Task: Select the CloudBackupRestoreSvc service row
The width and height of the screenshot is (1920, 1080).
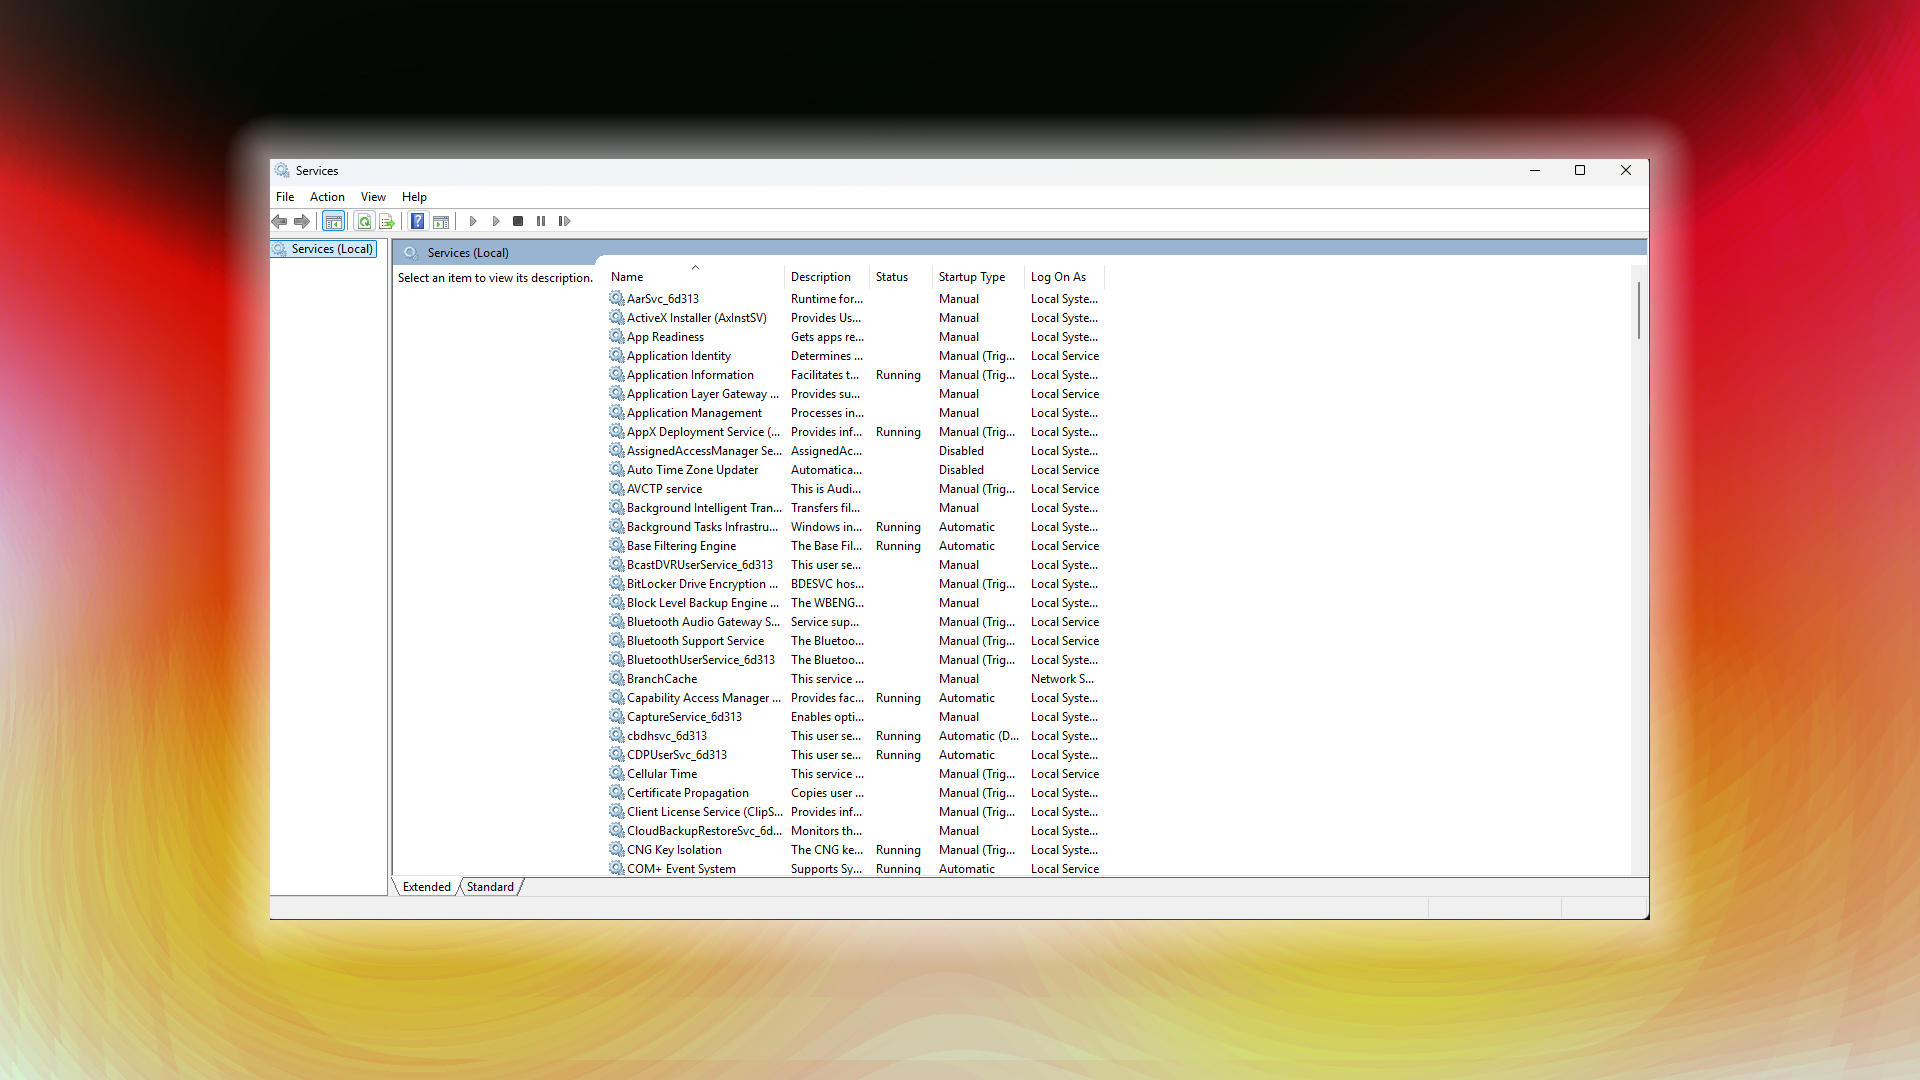Action: (704, 831)
